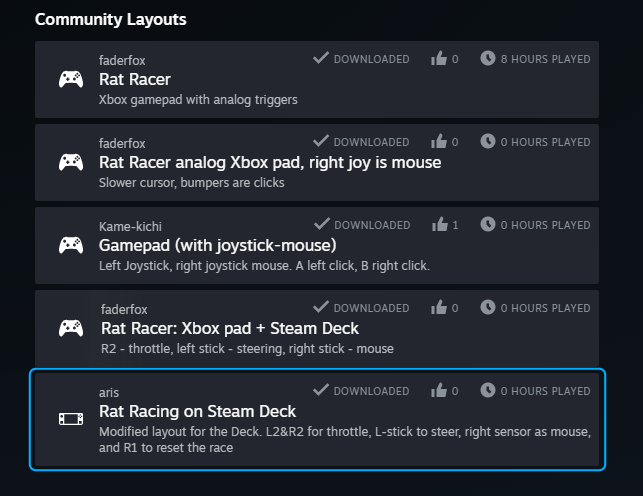Click the gamepad icon beside Rat Racer

[70, 80]
